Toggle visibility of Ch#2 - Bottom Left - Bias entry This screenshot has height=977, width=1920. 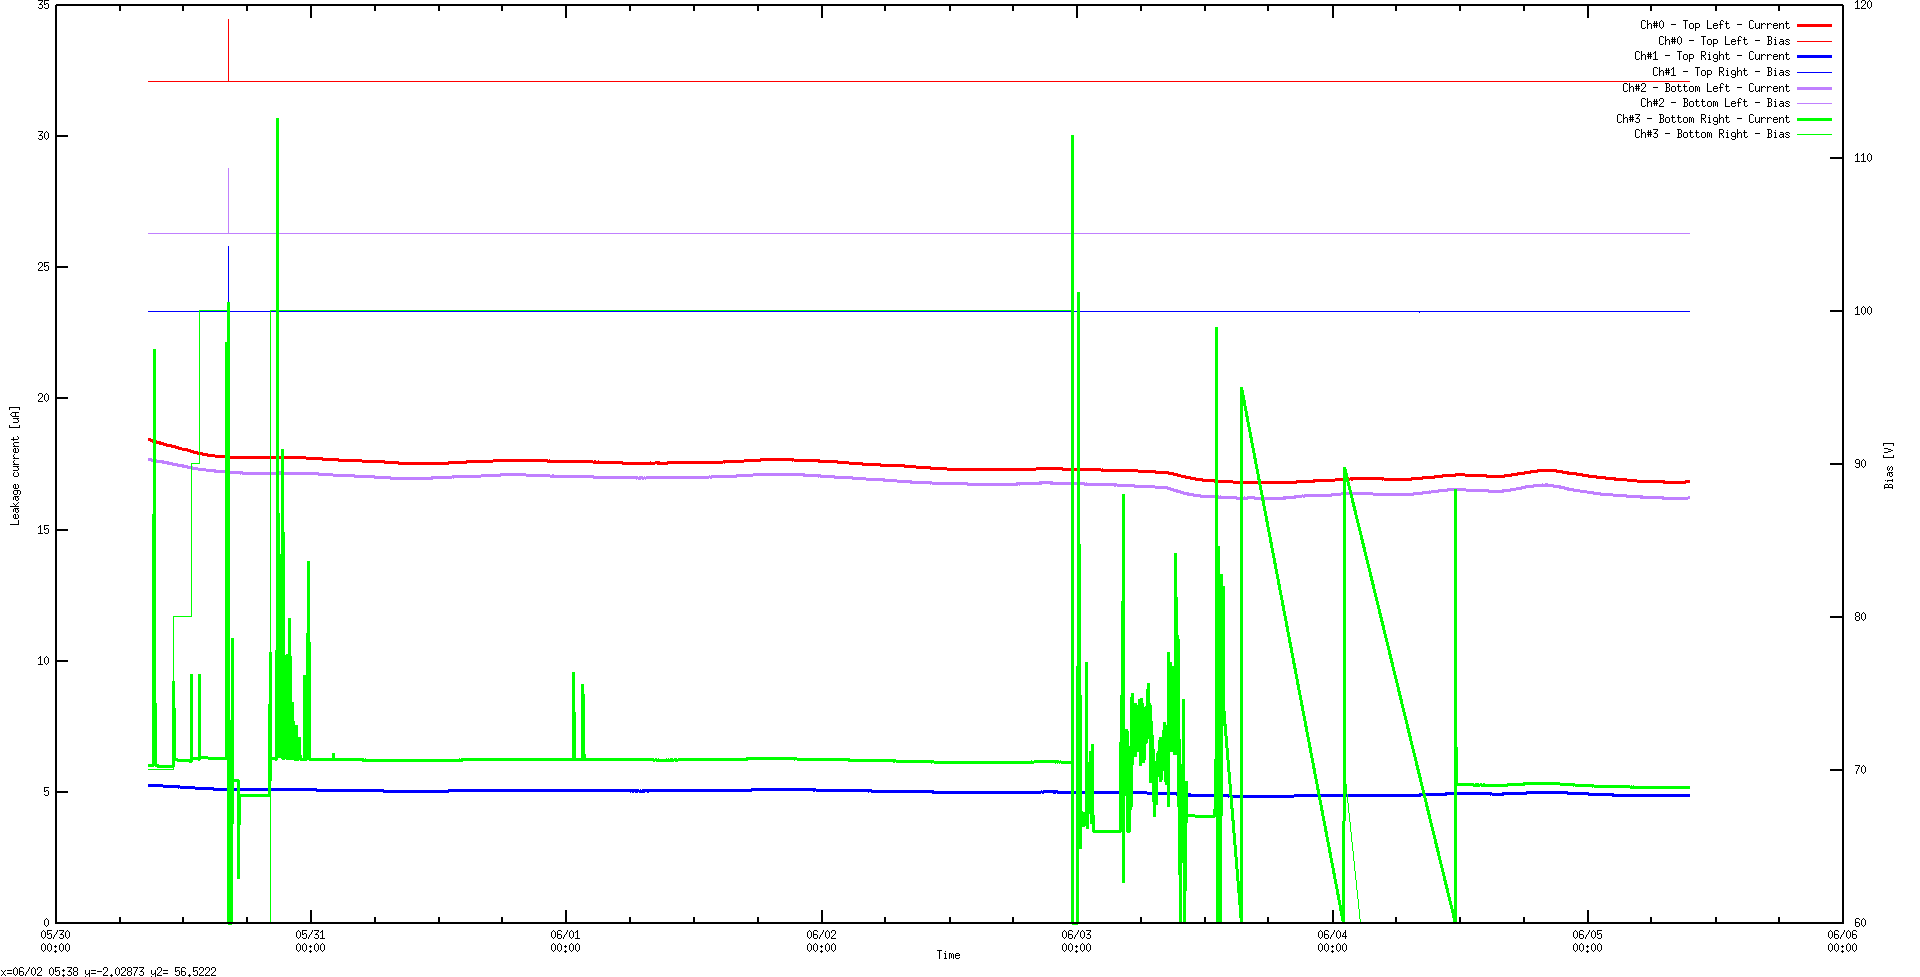[x=1715, y=103]
